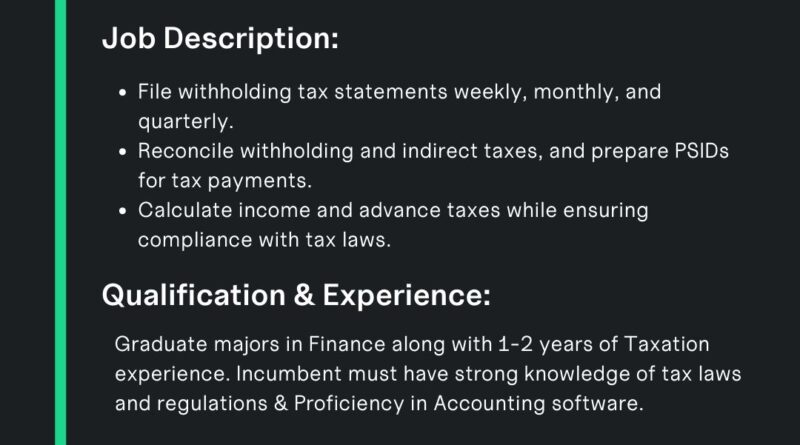Click the bullet dot before "Calculate income"
Screen dimensions: 800x445
(x=122, y=211)
